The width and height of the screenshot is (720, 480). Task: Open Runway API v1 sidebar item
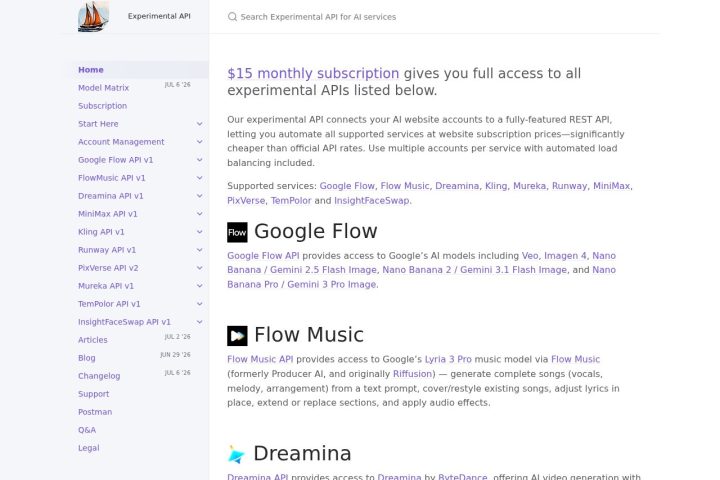(x=107, y=250)
